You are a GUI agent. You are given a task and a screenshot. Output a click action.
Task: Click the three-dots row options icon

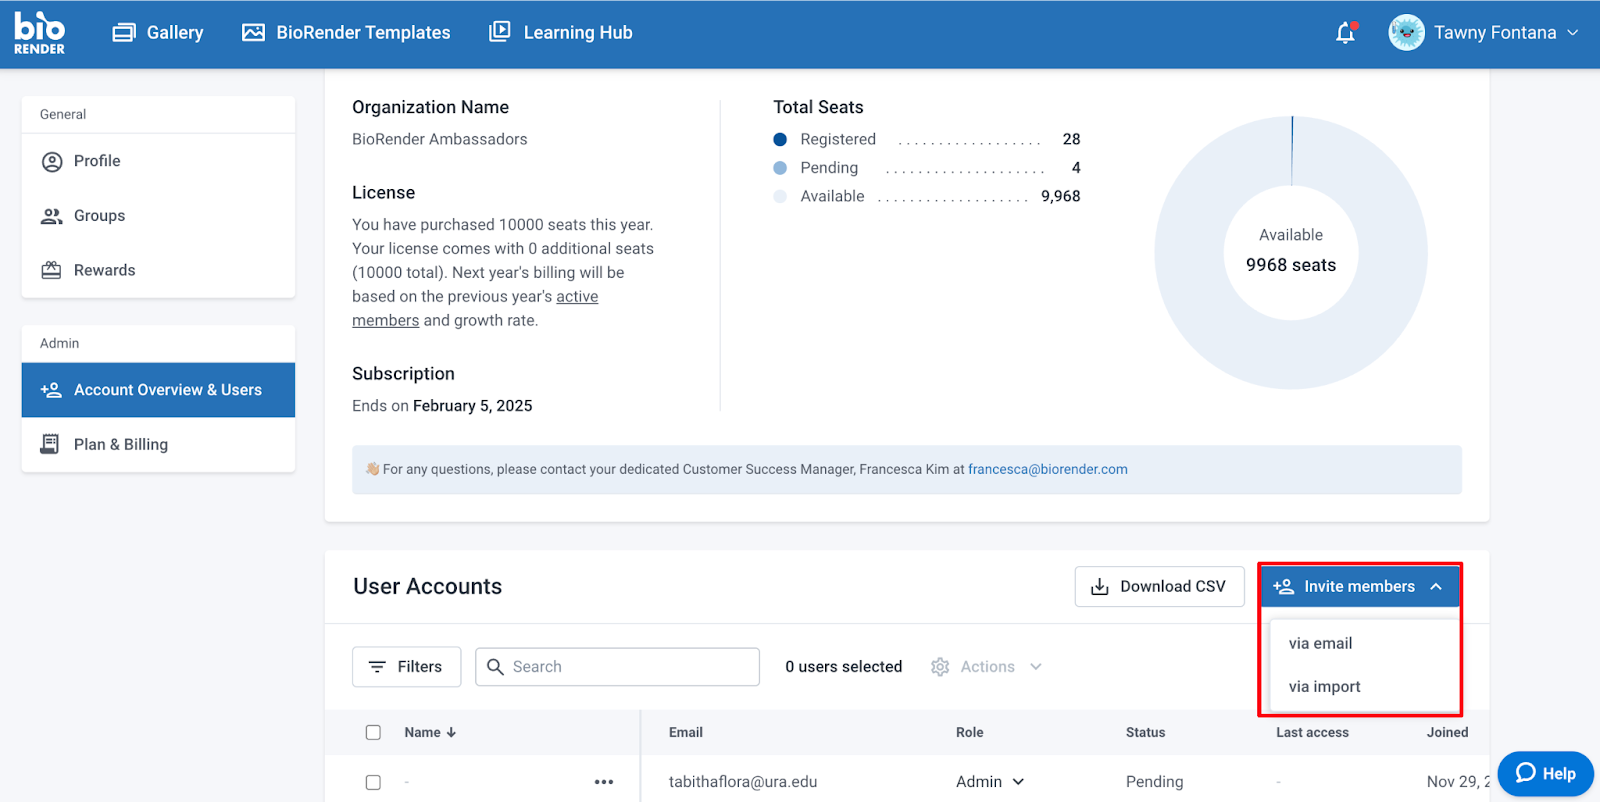pos(604,782)
